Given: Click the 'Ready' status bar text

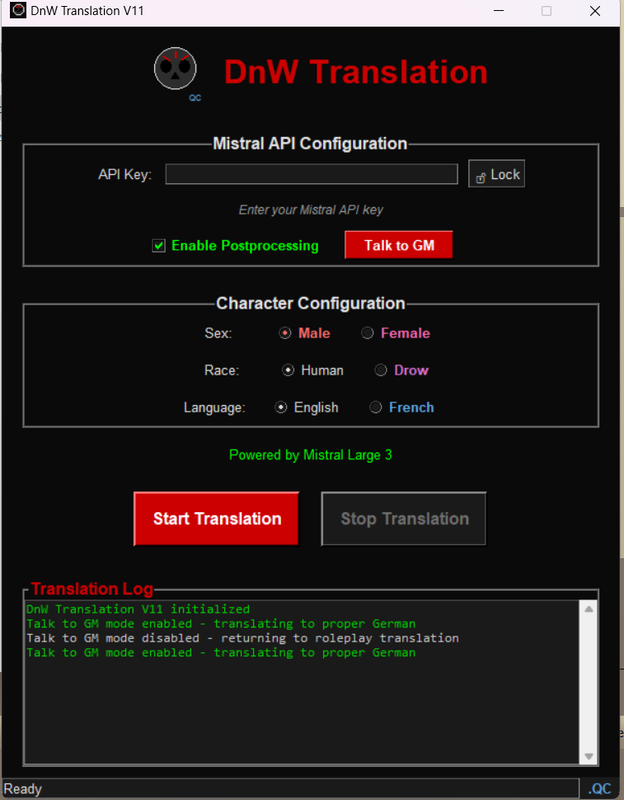Looking at the screenshot, I should [23, 789].
